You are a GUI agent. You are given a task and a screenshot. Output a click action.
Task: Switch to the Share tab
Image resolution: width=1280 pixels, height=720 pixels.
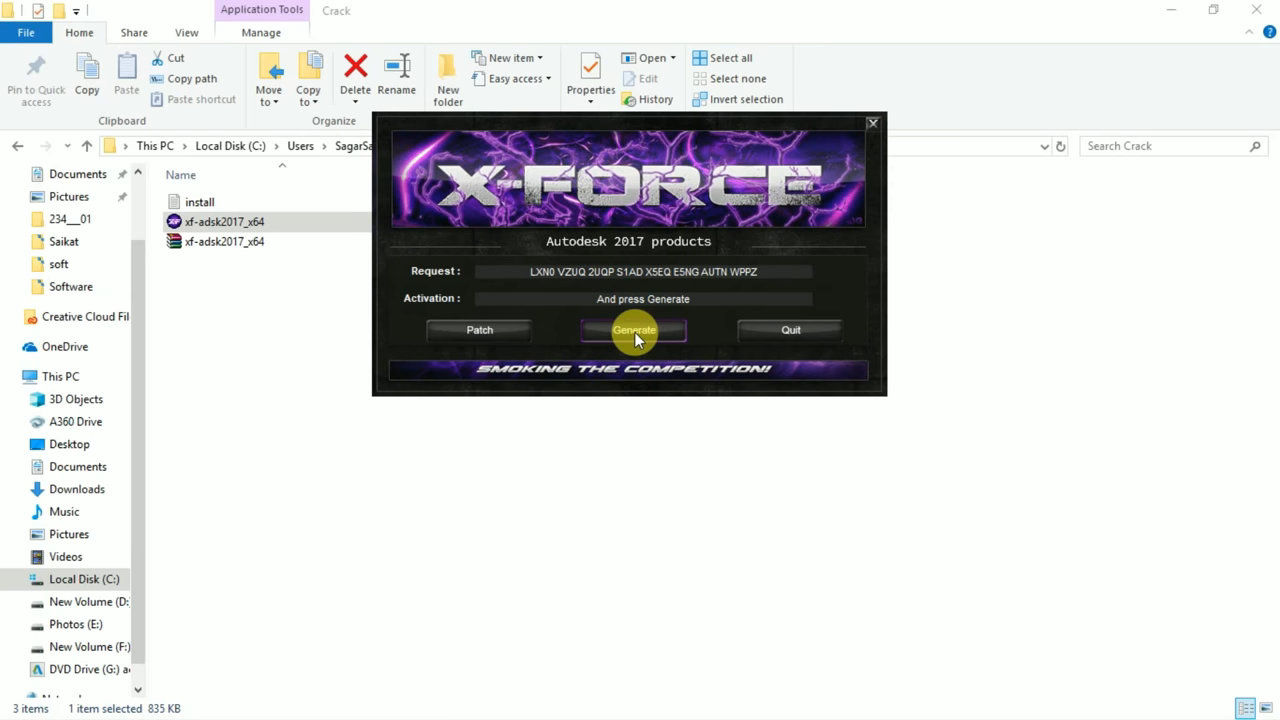pyautogui.click(x=134, y=33)
